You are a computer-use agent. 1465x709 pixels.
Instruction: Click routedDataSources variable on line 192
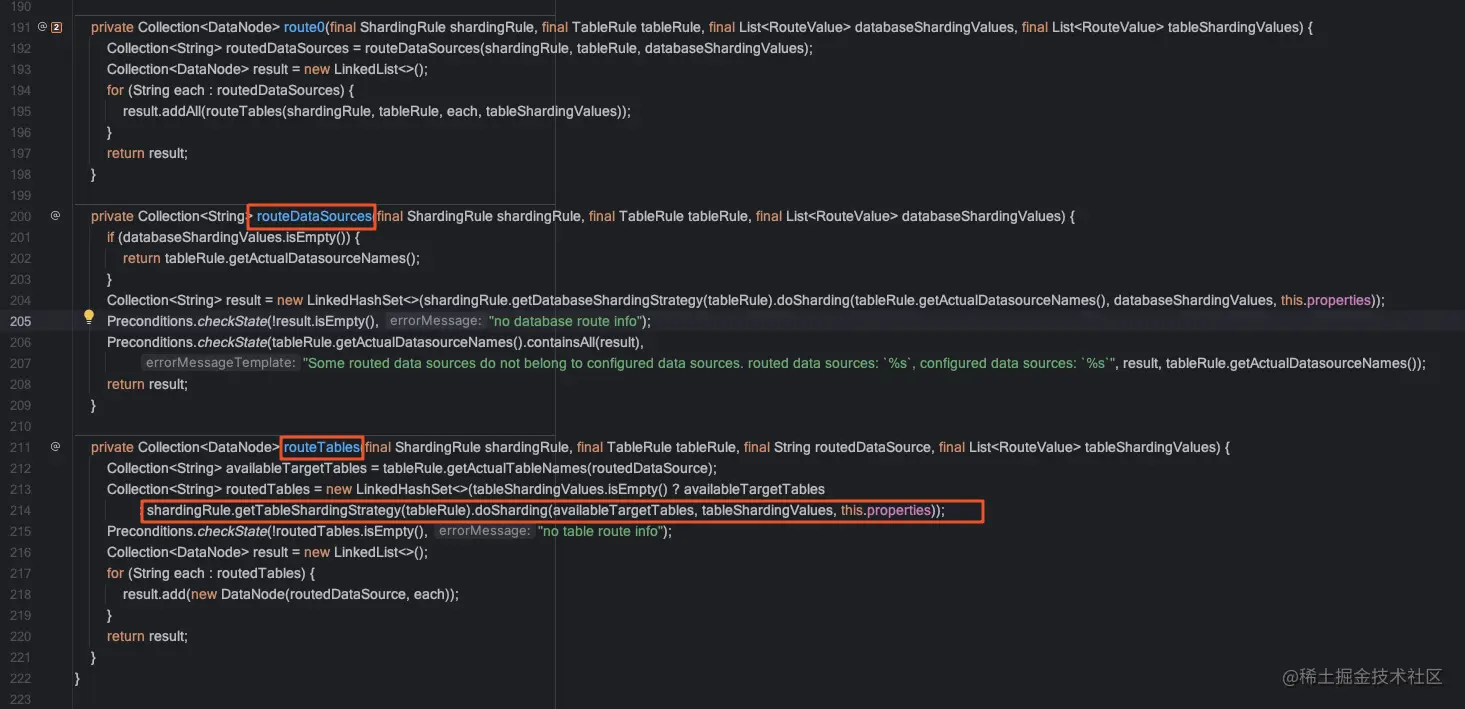(x=289, y=48)
